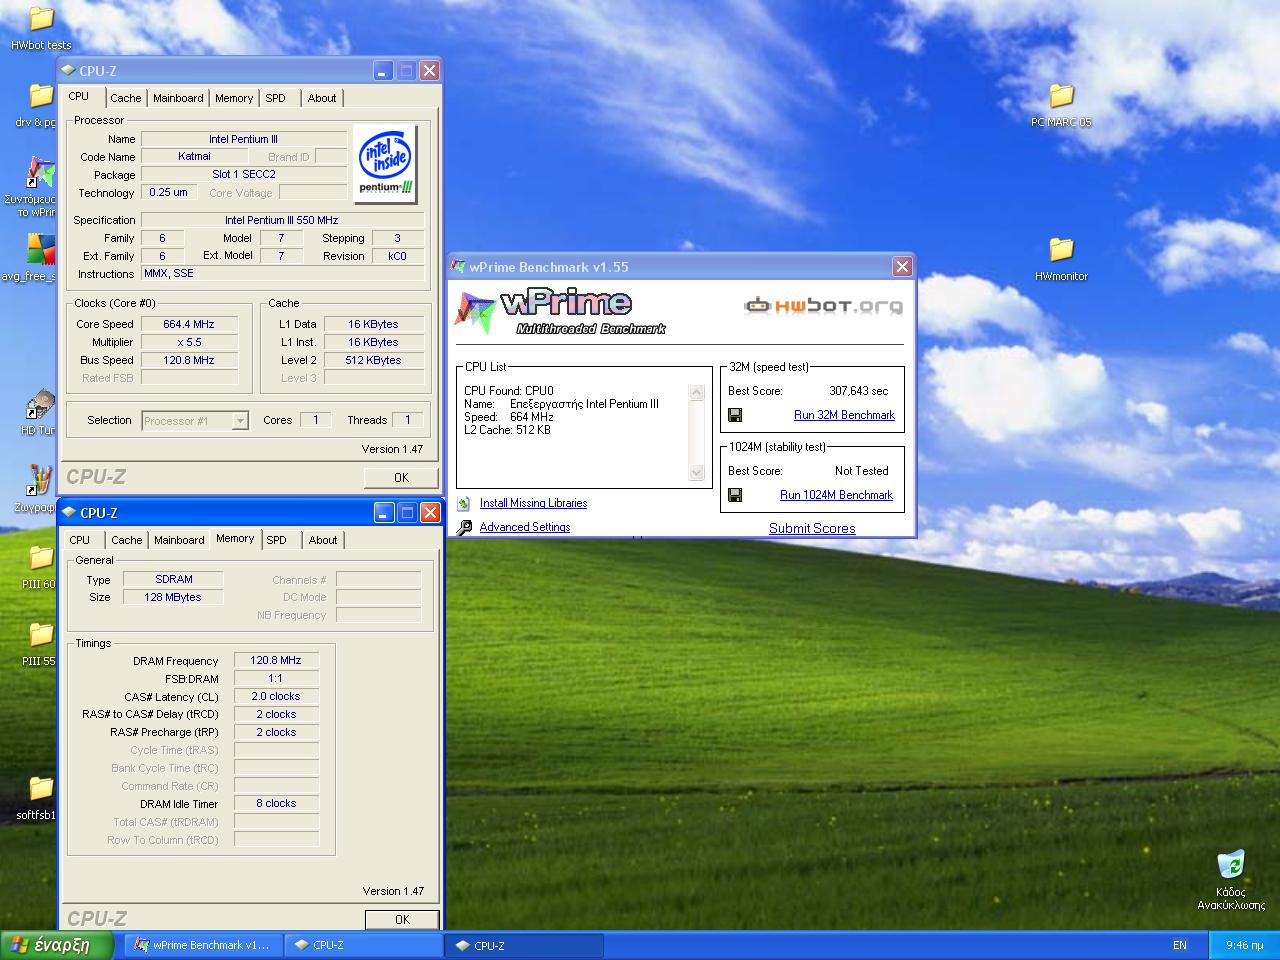The width and height of the screenshot is (1280, 960).
Task: Close the wPrime Benchmark window
Action: pyautogui.click(x=902, y=267)
